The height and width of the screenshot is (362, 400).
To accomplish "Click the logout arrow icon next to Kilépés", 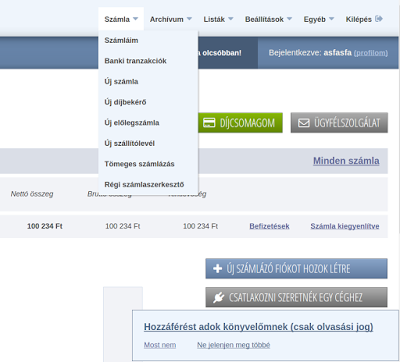I will [x=379, y=19].
